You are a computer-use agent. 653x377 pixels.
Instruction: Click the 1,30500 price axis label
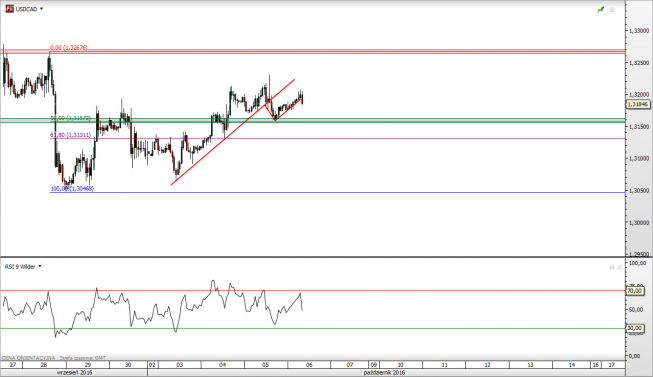coord(639,191)
